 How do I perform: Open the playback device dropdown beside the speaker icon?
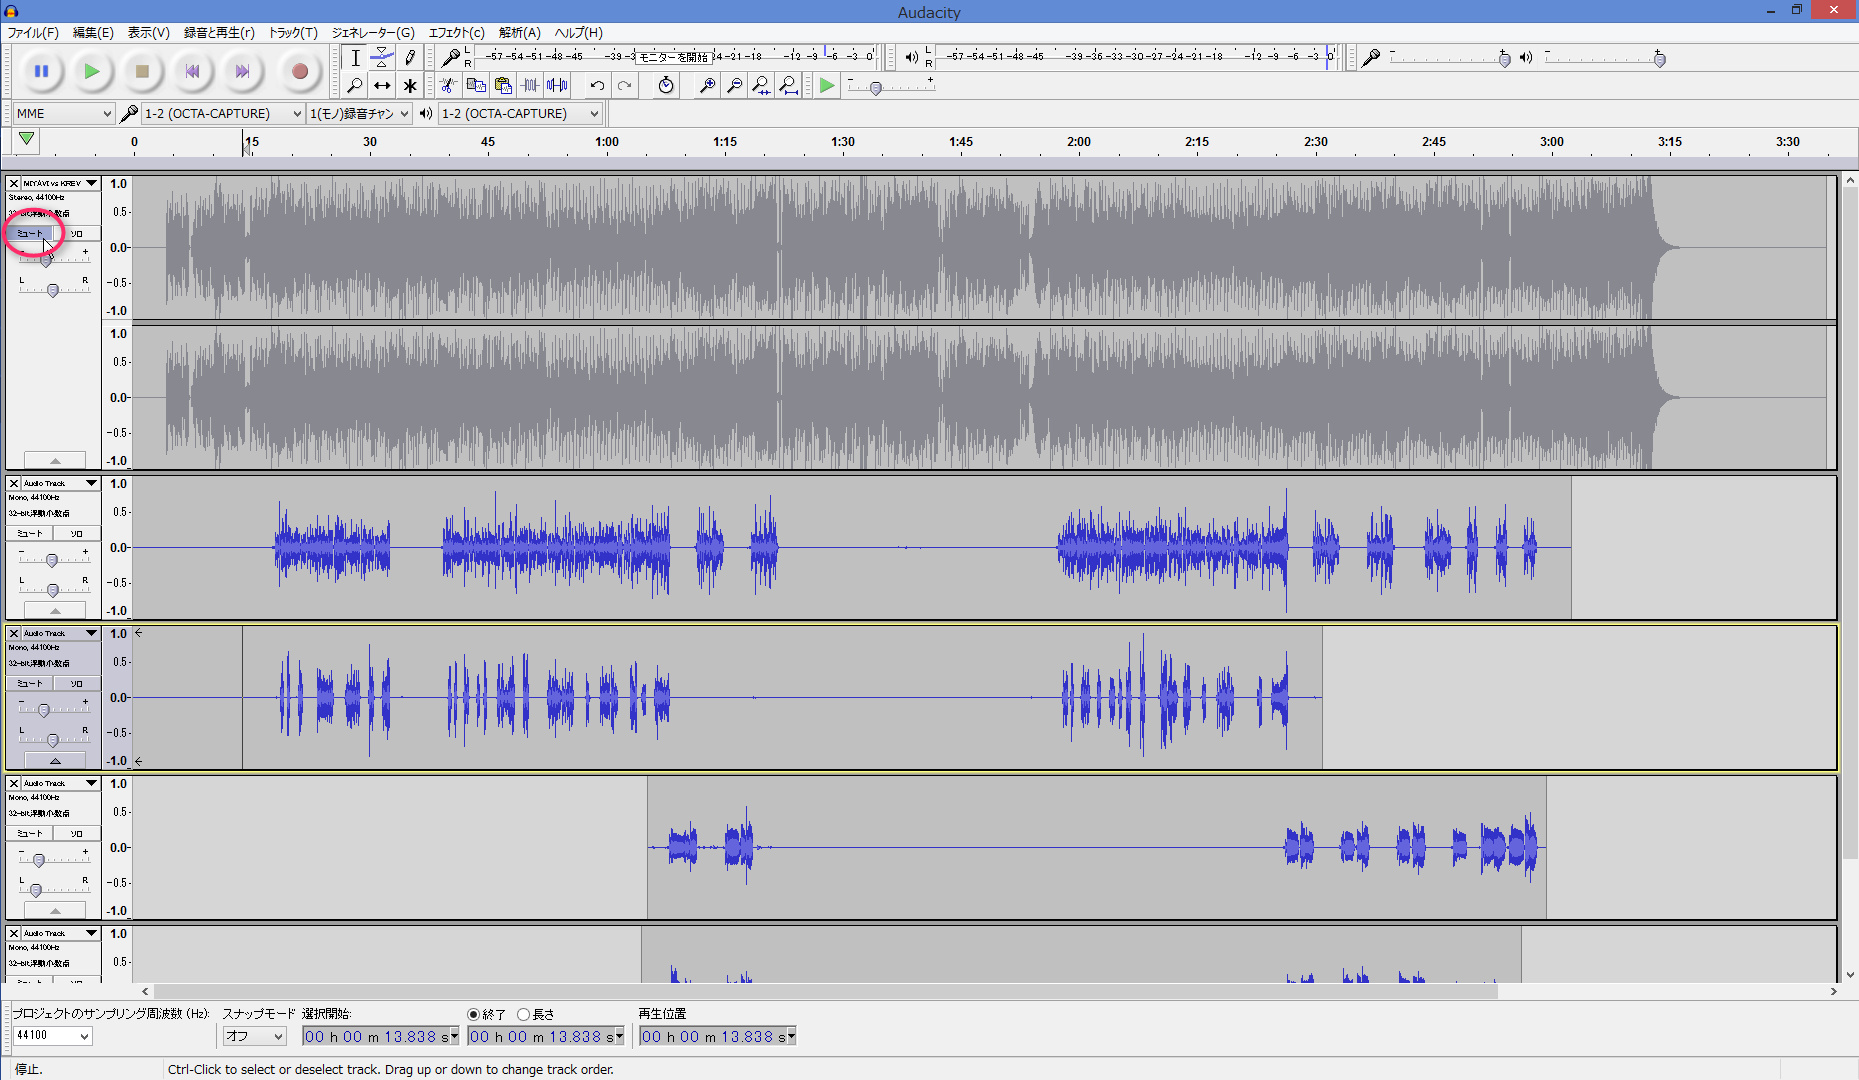coord(520,113)
